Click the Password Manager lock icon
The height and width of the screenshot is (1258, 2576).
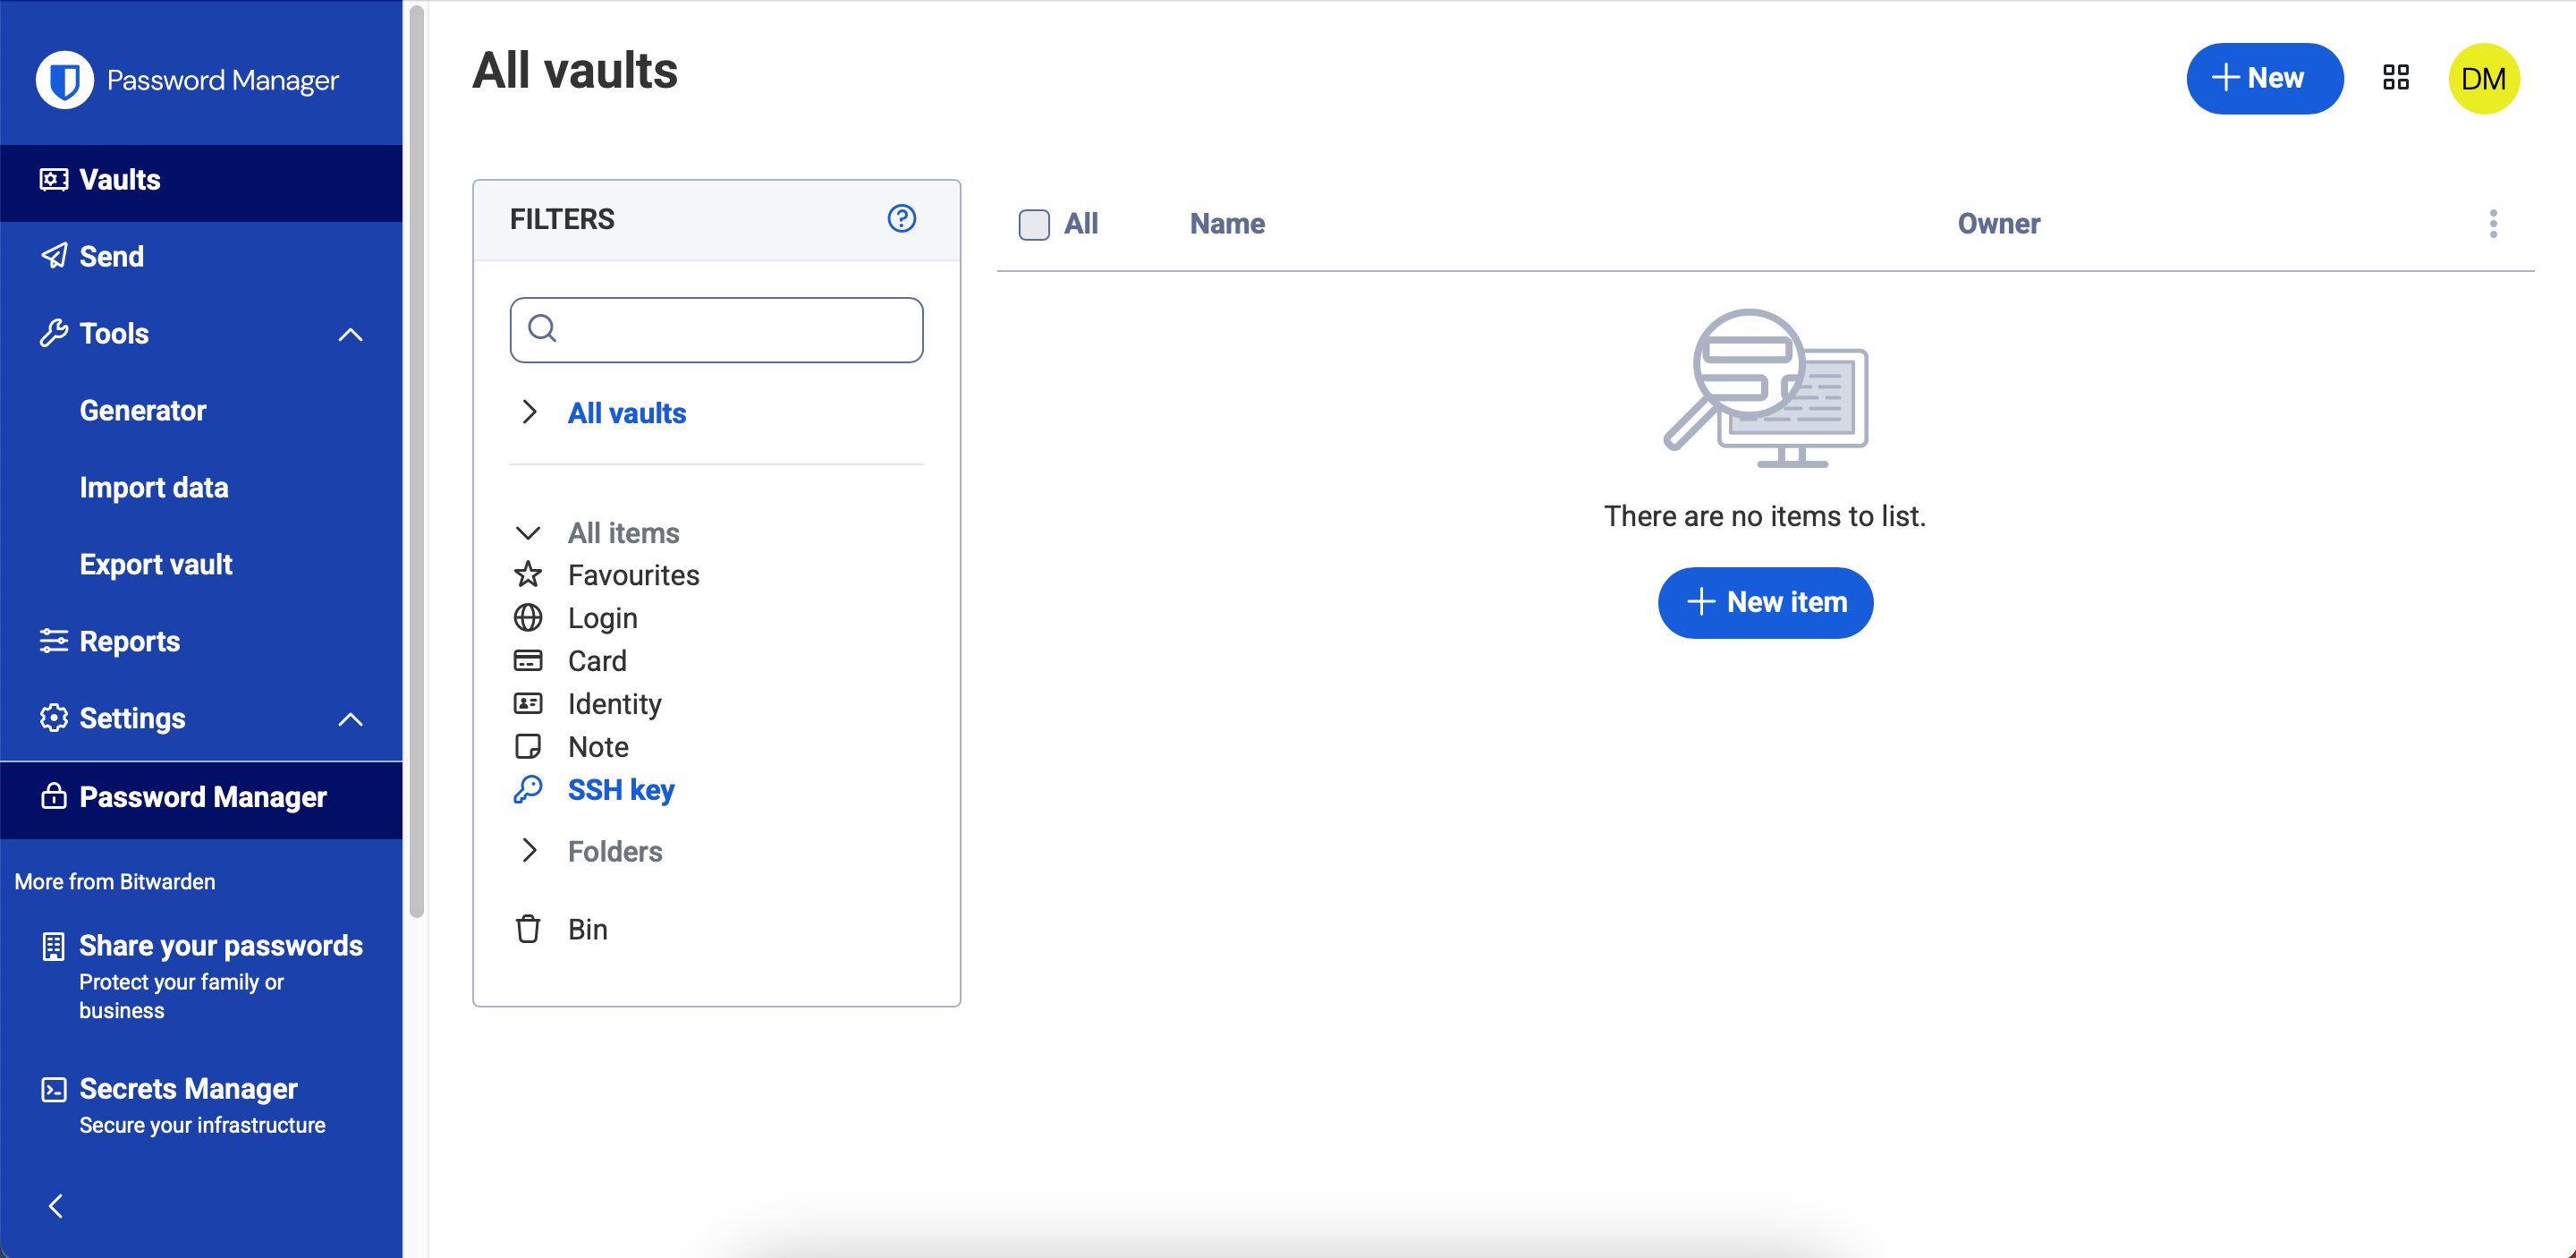(54, 796)
